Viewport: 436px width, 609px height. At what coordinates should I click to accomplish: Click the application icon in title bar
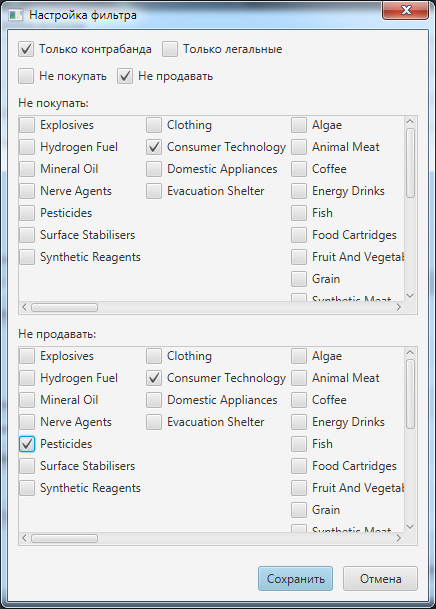(16, 15)
